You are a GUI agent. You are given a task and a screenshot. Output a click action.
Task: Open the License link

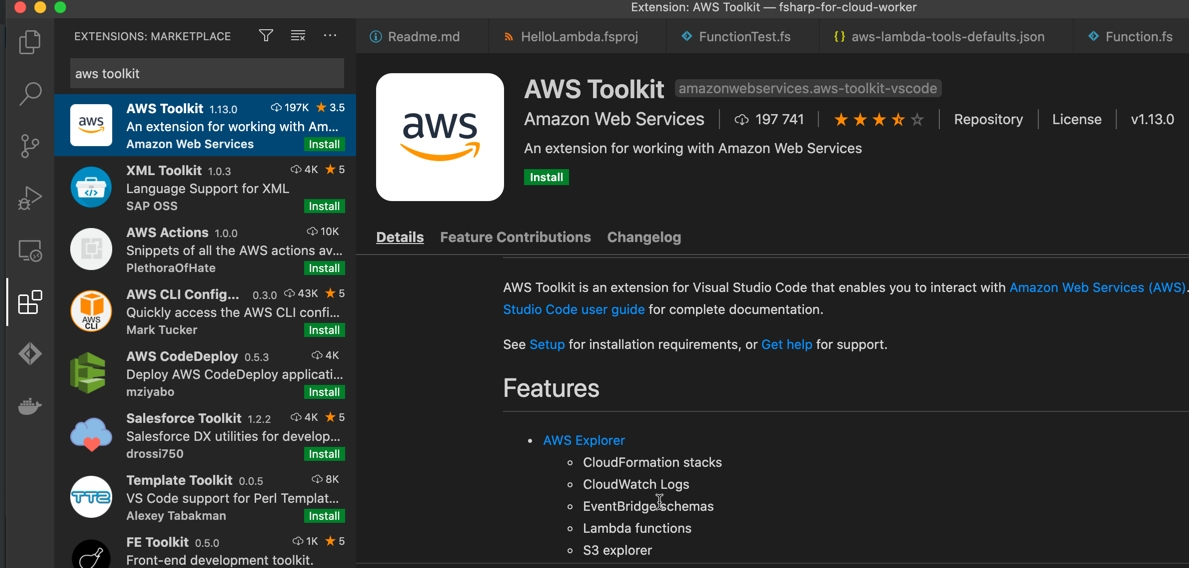pos(1077,119)
